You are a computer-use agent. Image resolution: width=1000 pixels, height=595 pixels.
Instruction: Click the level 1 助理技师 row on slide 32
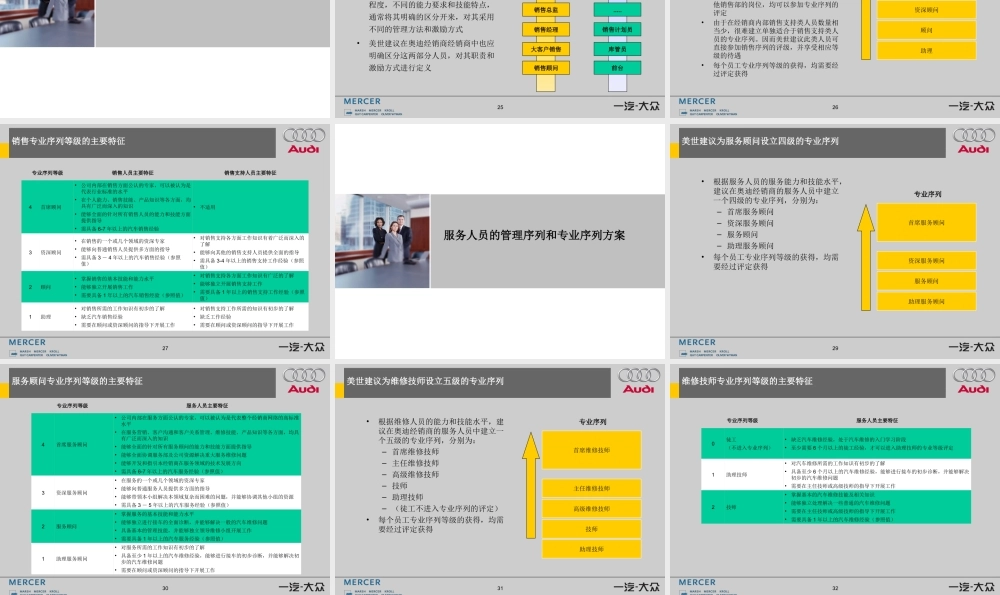click(835, 474)
